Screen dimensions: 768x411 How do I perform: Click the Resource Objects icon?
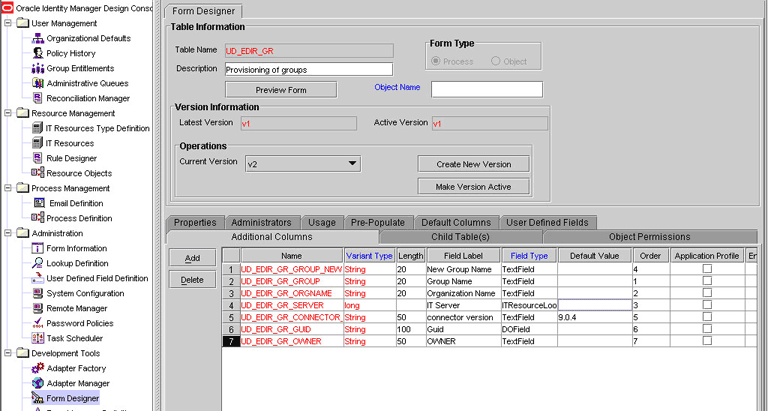click(38, 173)
